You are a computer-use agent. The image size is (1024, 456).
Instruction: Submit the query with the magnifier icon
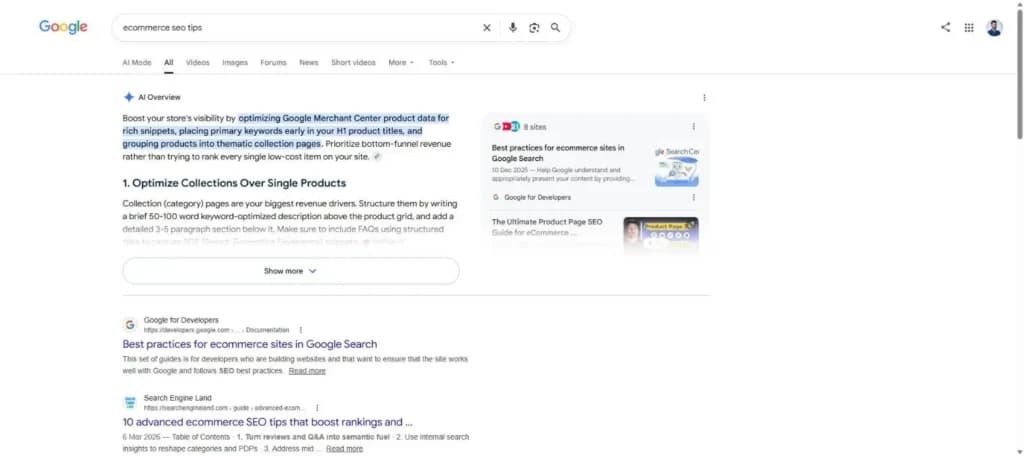point(555,27)
